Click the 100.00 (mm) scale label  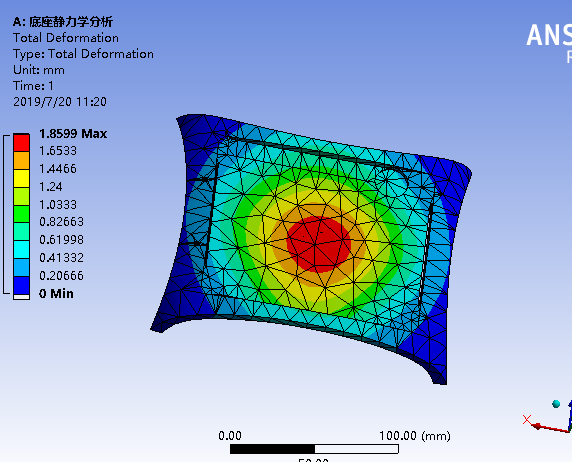(x=415, y=436)
